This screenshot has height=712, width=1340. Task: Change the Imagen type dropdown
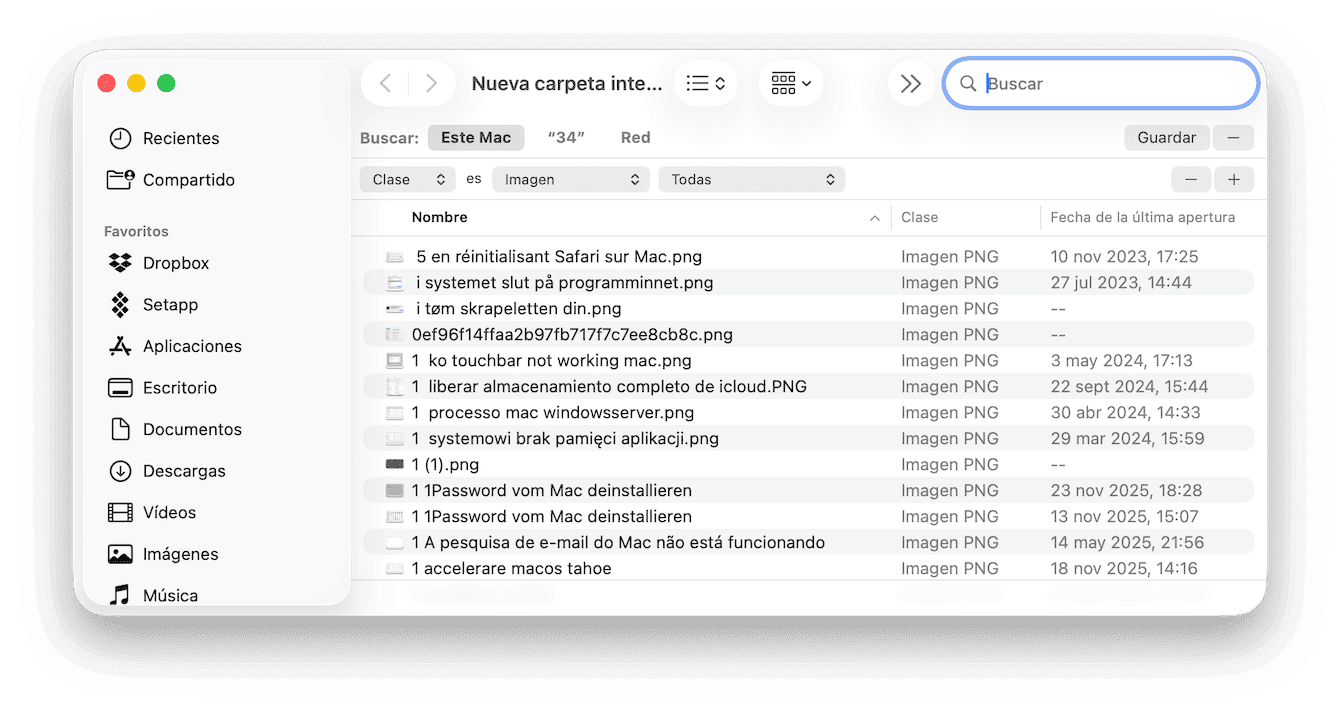tap(570, 179)
